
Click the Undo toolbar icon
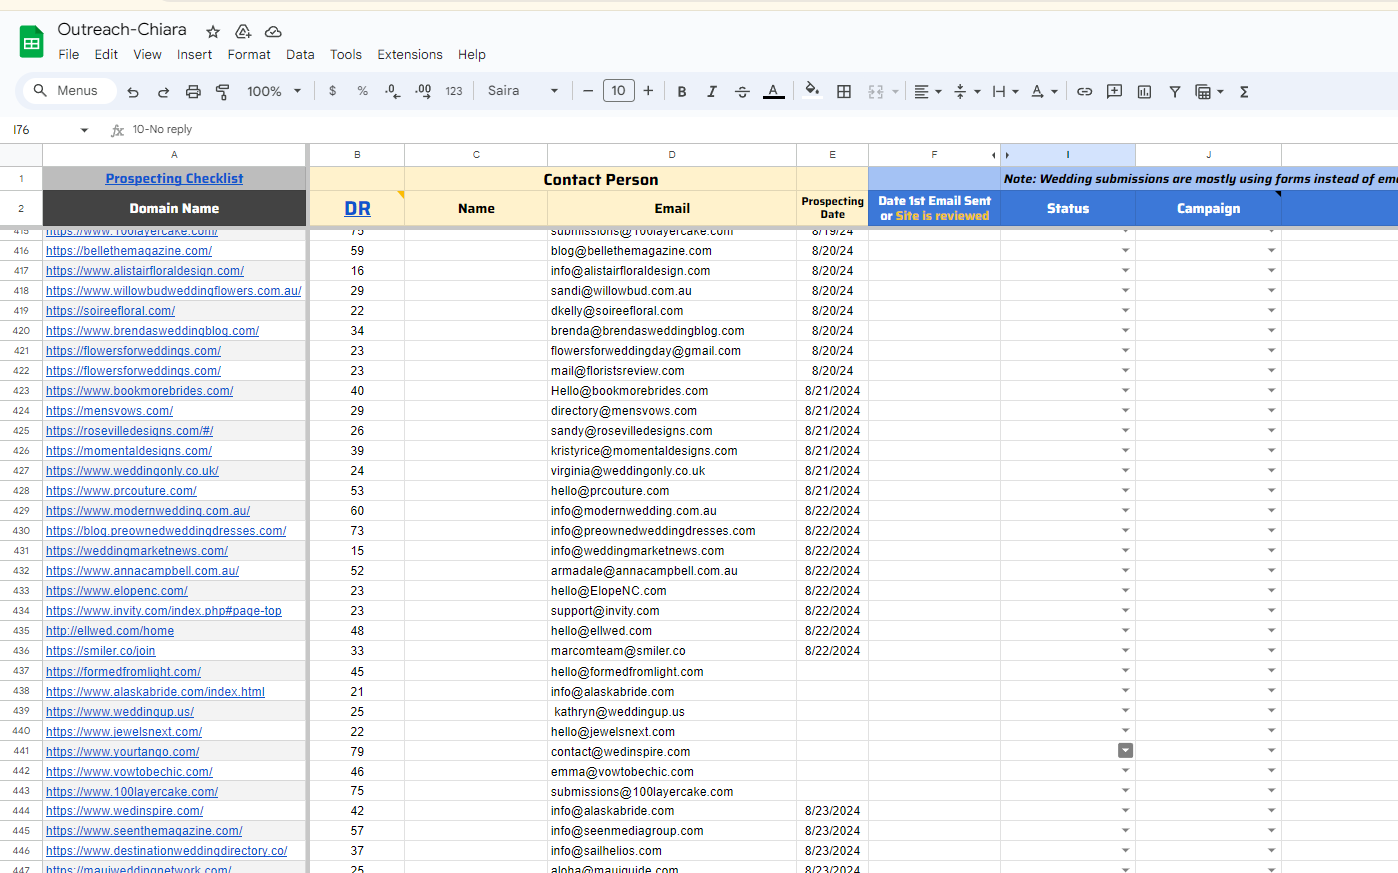tap(133, 91)
